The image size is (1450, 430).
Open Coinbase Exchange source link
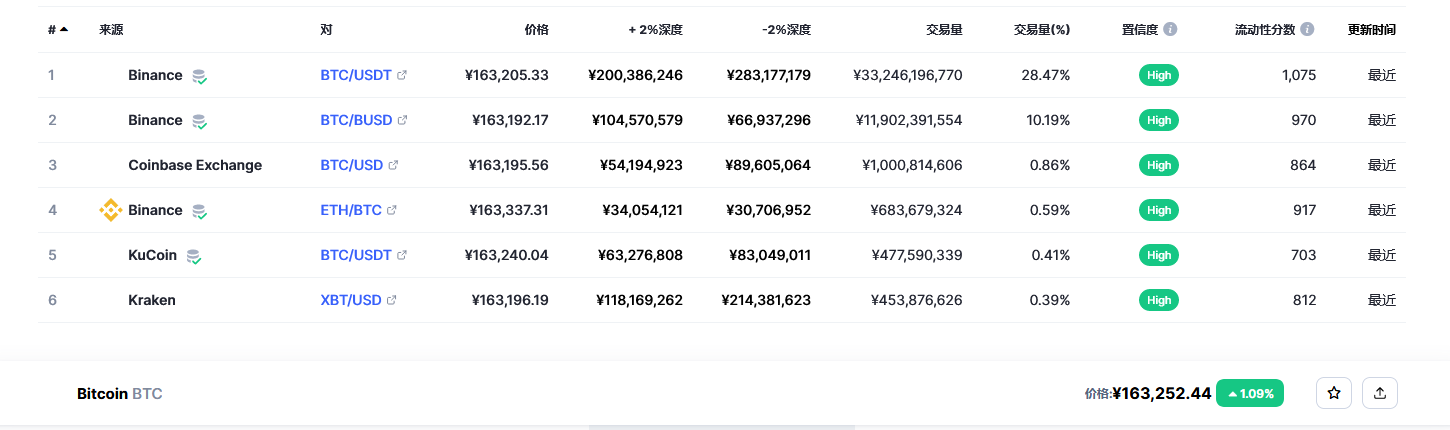pyautogui.click(x=195, y=165)
